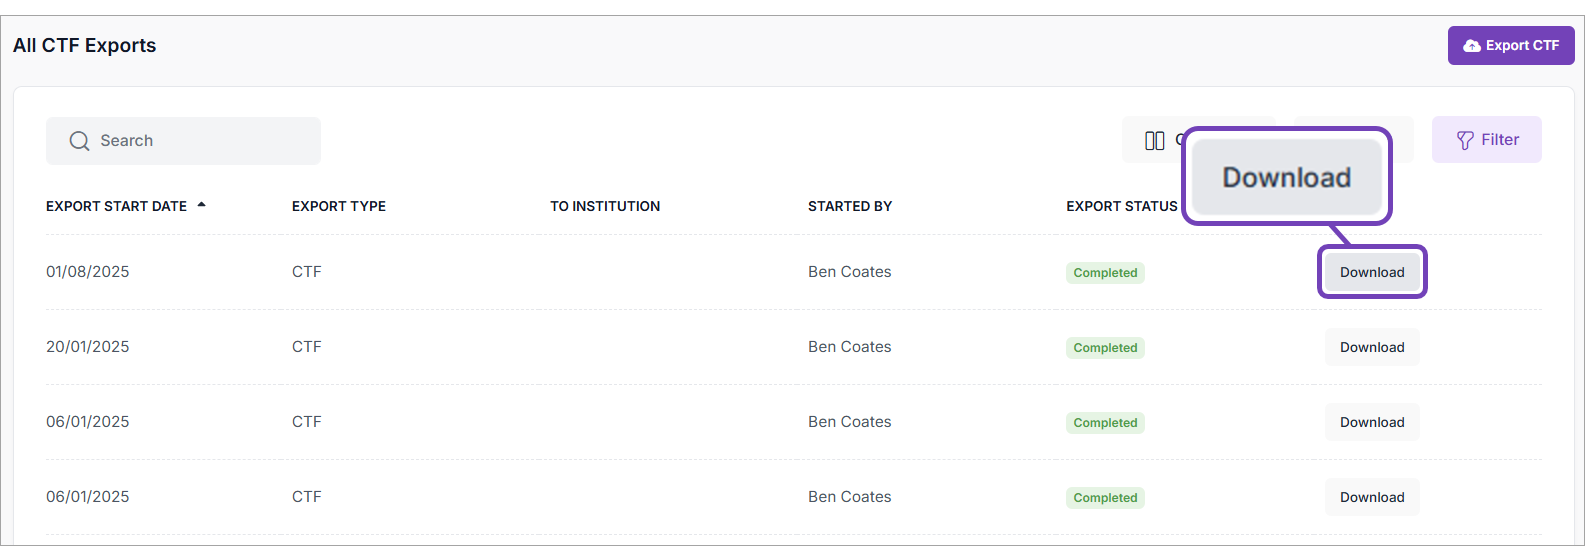Click the All CTF Exports heading
The width and height of the screenshot is (1585, 546).
pos(85,46)
